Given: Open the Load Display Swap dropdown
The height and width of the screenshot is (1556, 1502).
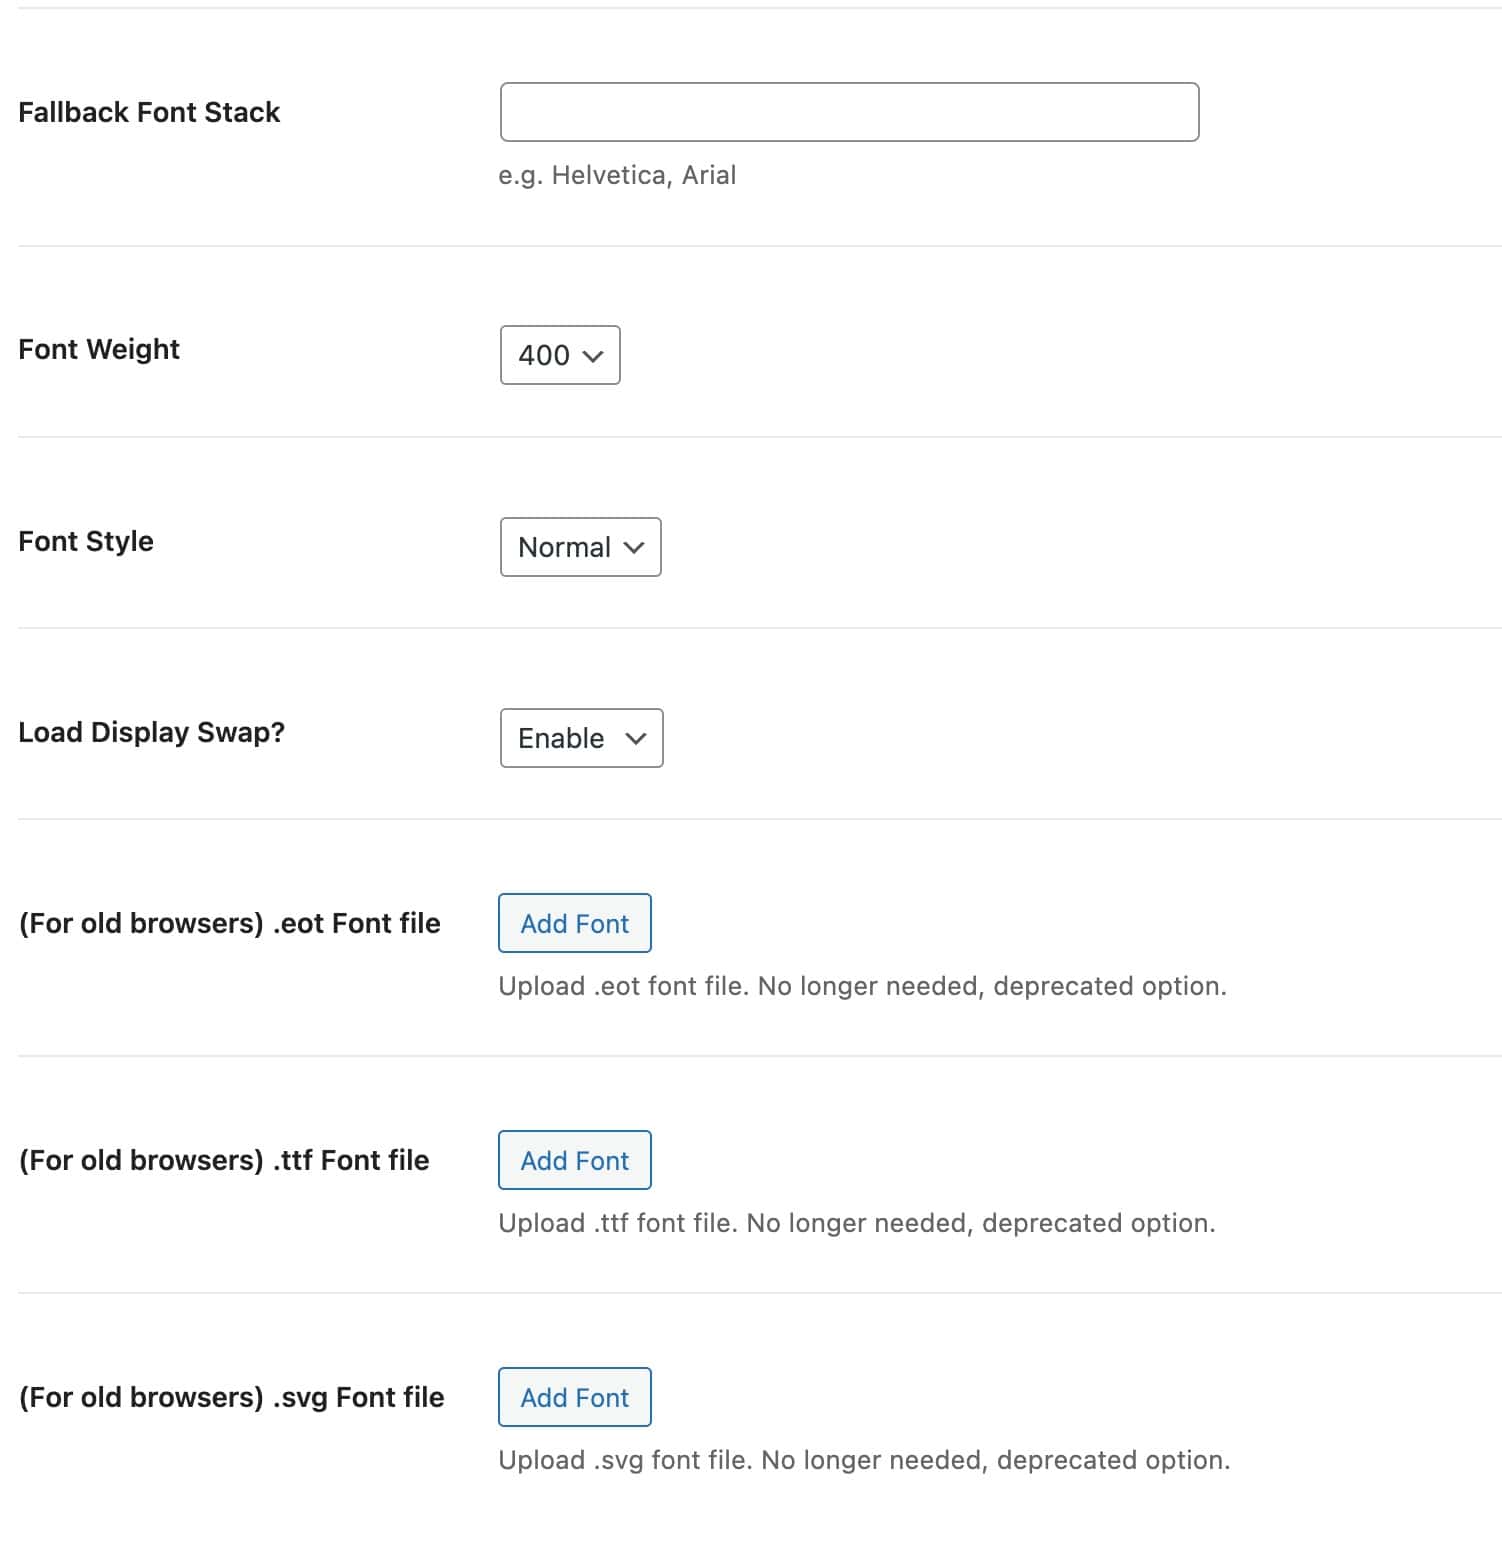Looking at the screenshot, I should pos(580,738).
